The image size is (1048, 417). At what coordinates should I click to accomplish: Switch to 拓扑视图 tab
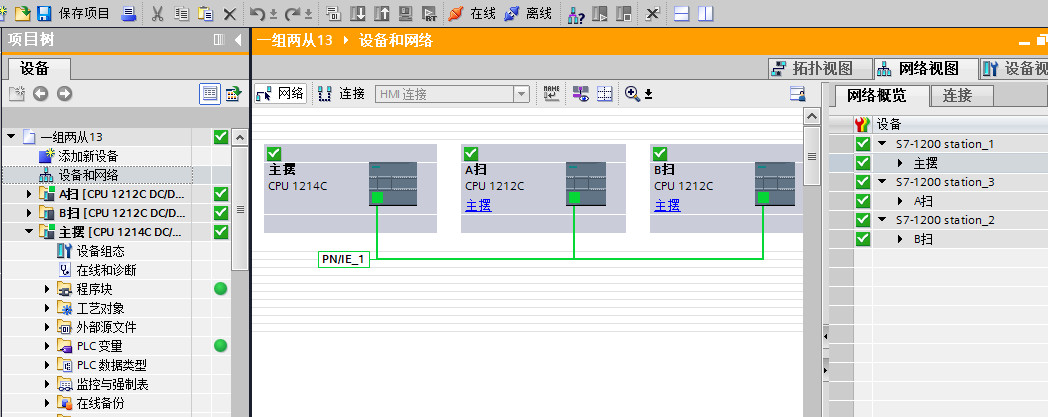click(x=821, y=68)
